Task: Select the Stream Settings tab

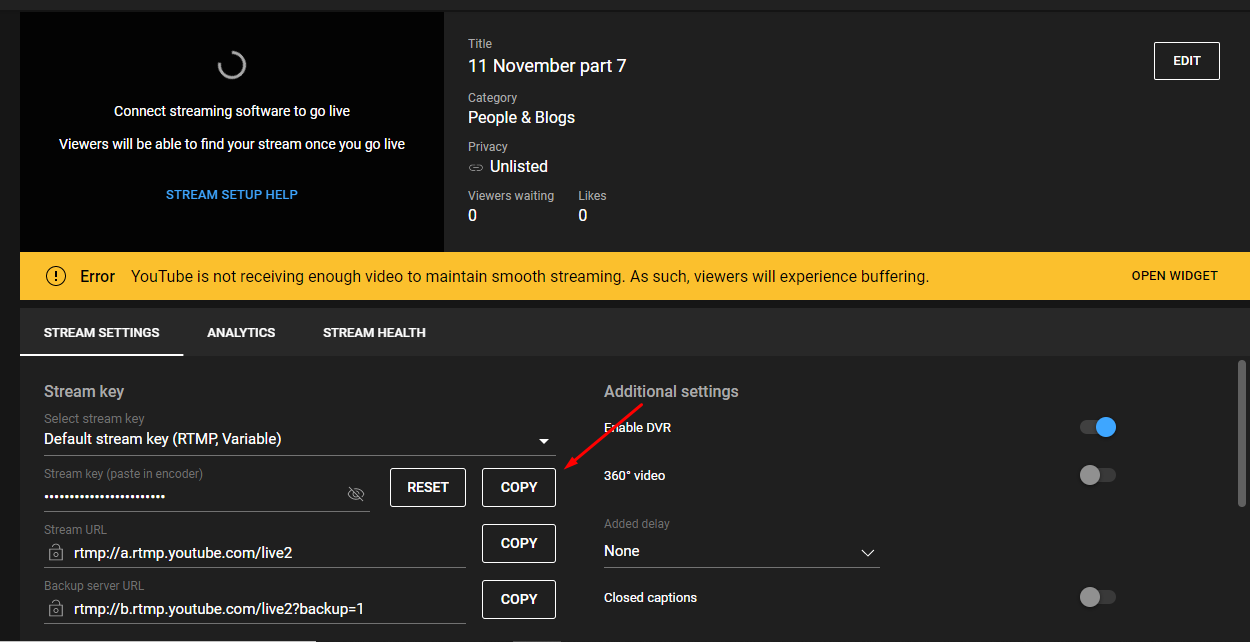Action: click(102, 333)
